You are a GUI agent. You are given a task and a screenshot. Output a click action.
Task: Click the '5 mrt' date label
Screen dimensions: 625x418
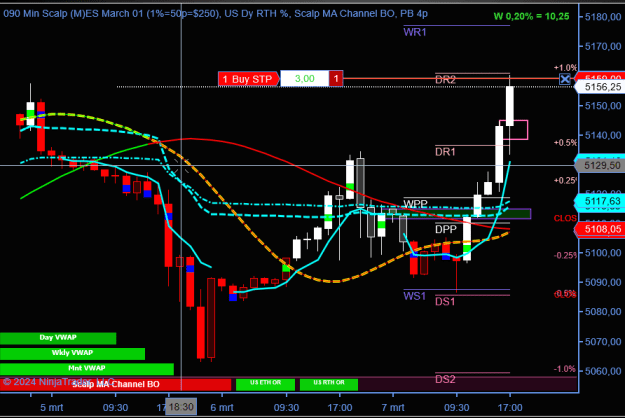point(51,408)
